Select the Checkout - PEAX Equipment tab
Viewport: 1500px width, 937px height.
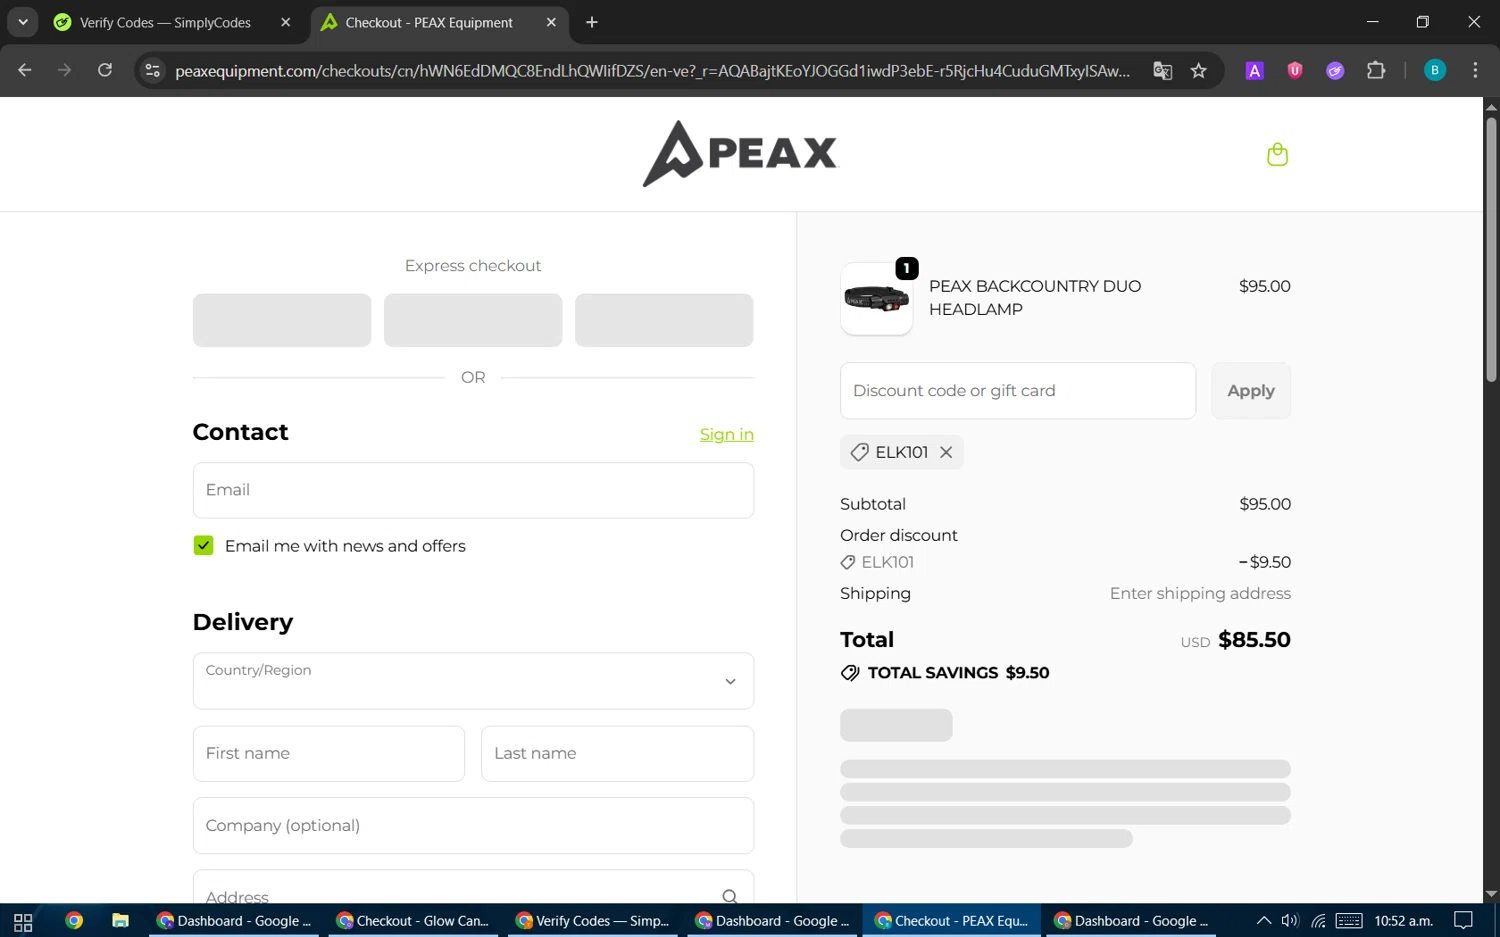(429, 22)
